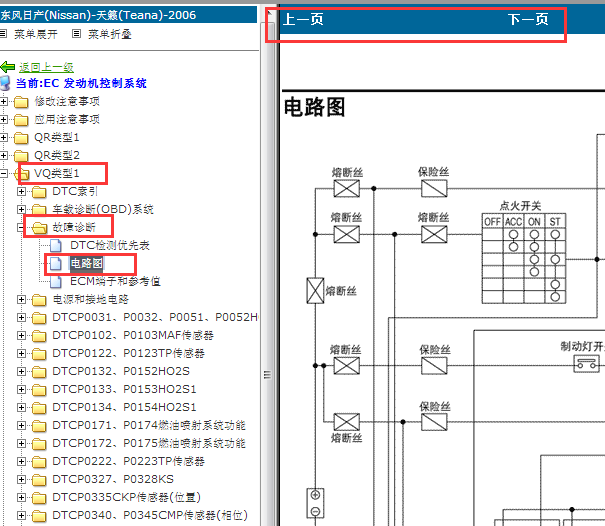605x526 pixels.
Task: Expand the DTCP0102、P0103MAF传感器 node
Action: click(22, 335)
